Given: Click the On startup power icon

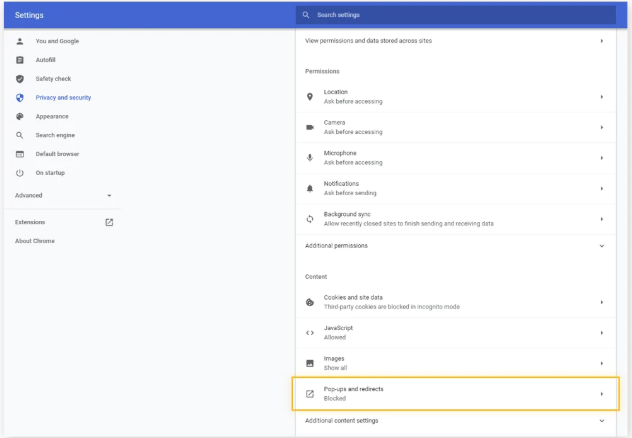Looking at the screenshot, I should 20,173.
